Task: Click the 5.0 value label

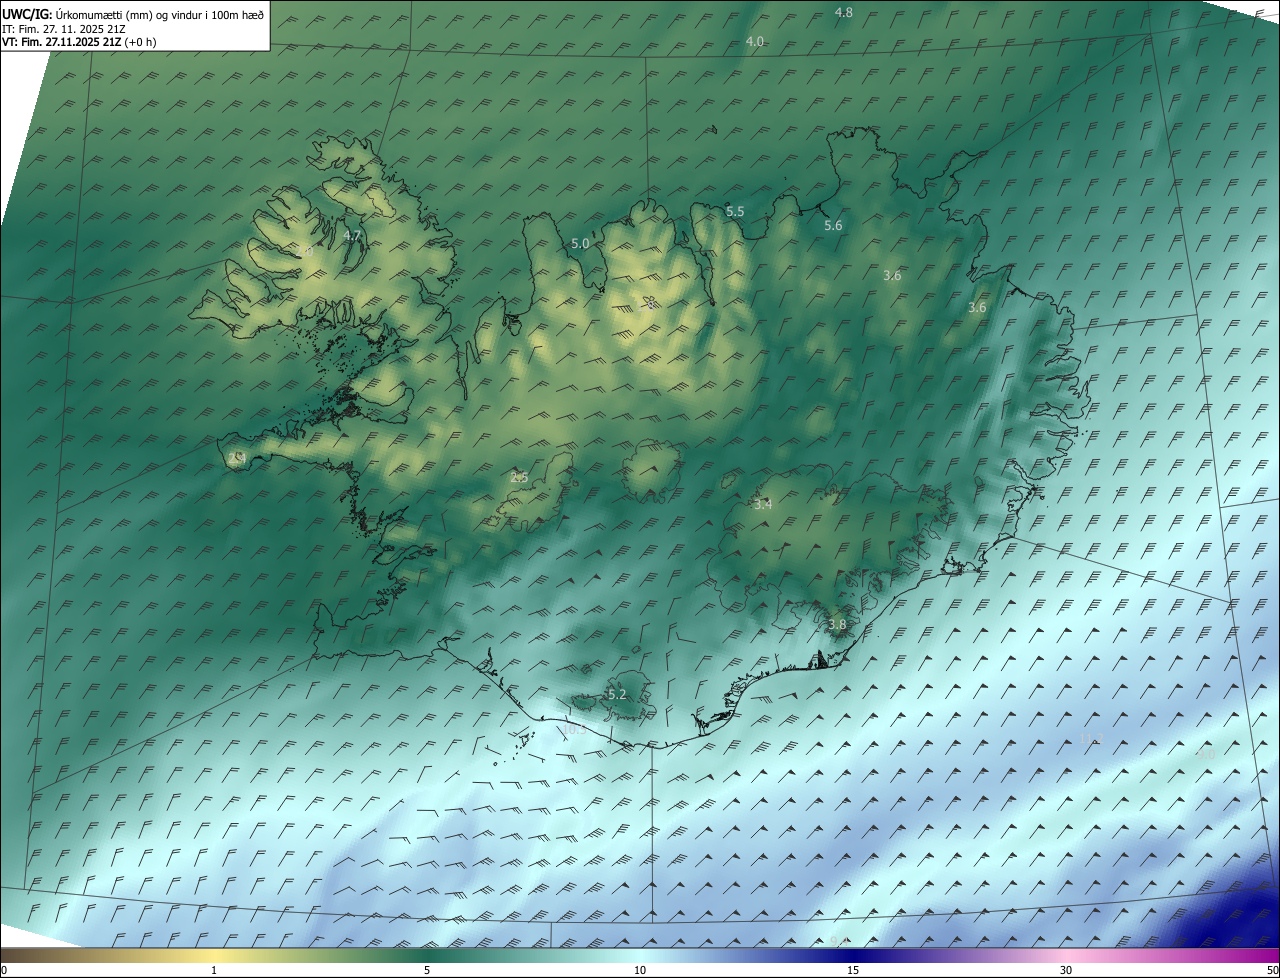Action: (x=580, y=243)
